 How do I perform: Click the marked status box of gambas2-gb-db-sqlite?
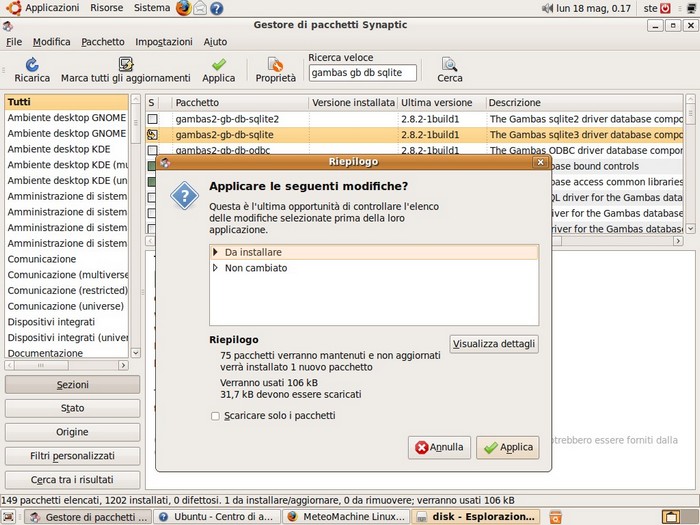(x=153, y=134)
